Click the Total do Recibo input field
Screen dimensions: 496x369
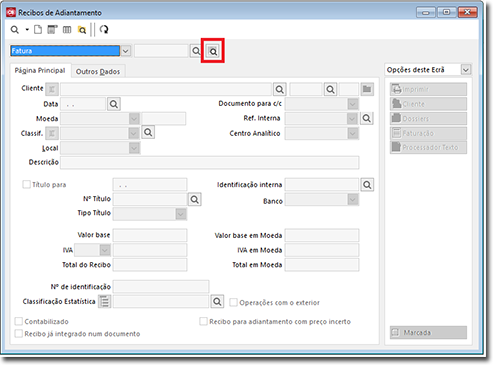[150, 265]
